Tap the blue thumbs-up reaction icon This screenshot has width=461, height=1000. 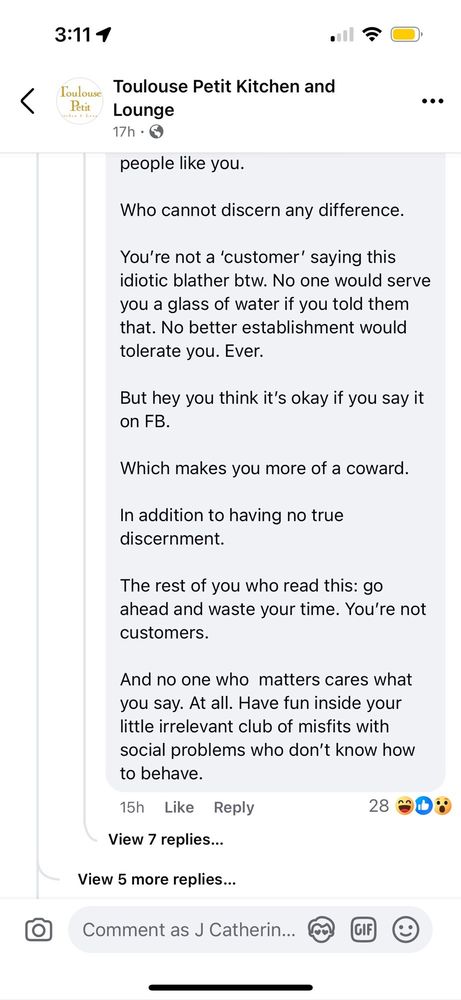[423, 807]
